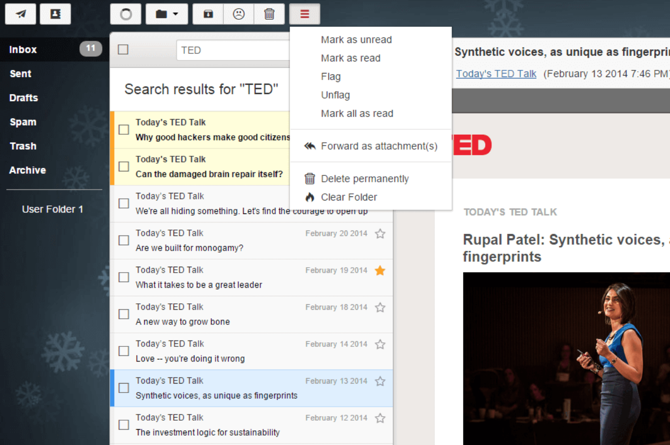Select Mark as read menu item
The image size is (670, 445).
[x=350, y=58]
